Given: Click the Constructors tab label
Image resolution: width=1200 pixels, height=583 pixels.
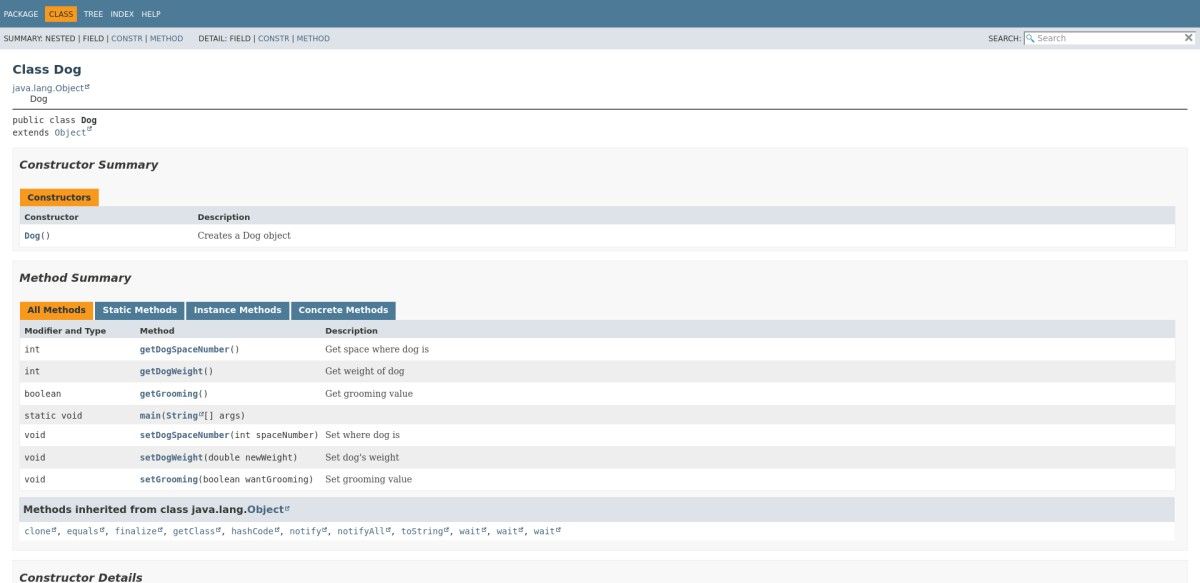Looking at the screenshot, I should 59,197.
